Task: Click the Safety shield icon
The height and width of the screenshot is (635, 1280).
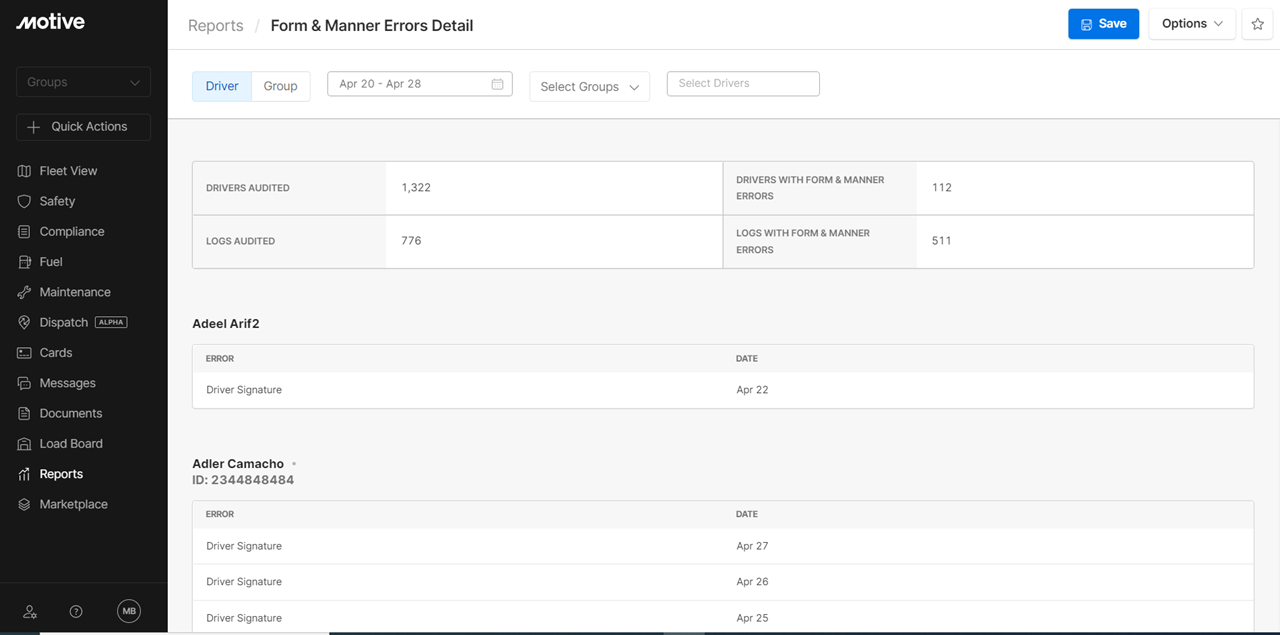Action: 25,201
